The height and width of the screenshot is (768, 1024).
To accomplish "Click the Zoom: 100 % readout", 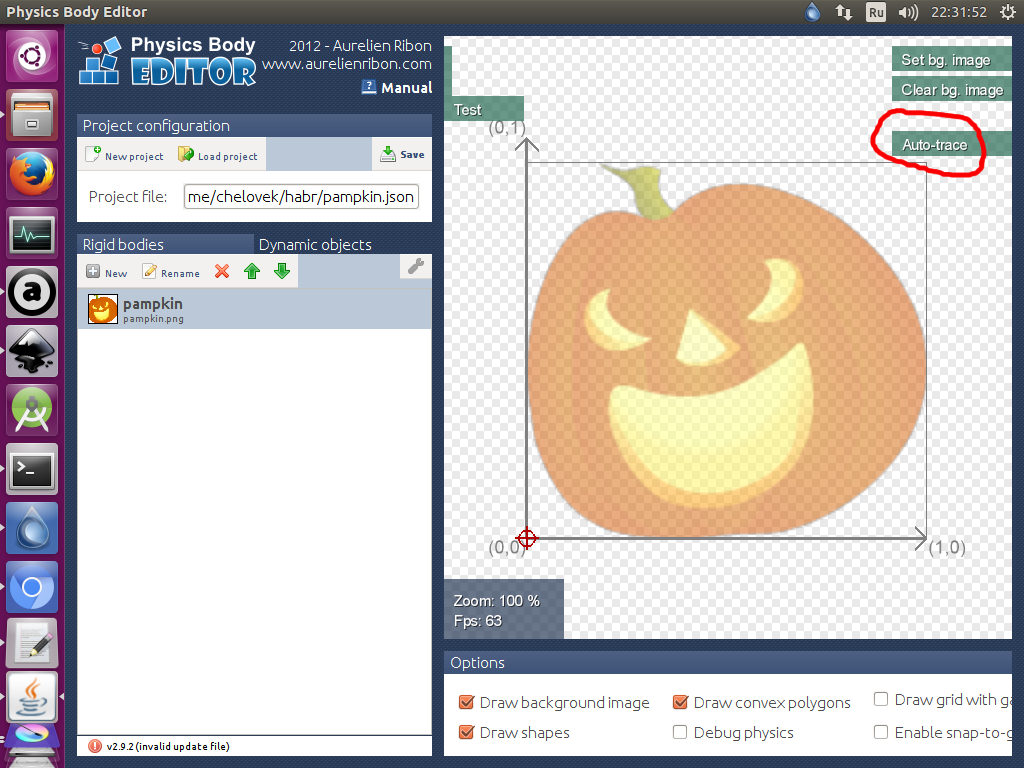I will 496,601.
